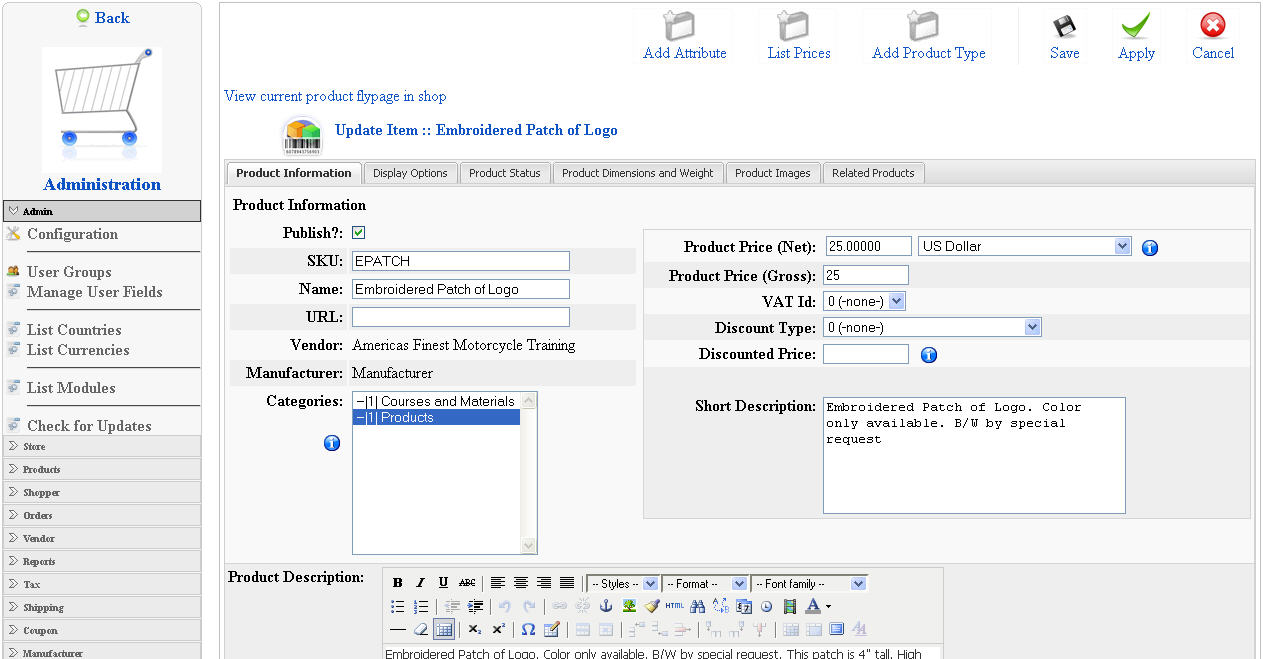Switch to the Product Status tab
This screenshot has width=1263, height=659.
(x=504, y=173)
